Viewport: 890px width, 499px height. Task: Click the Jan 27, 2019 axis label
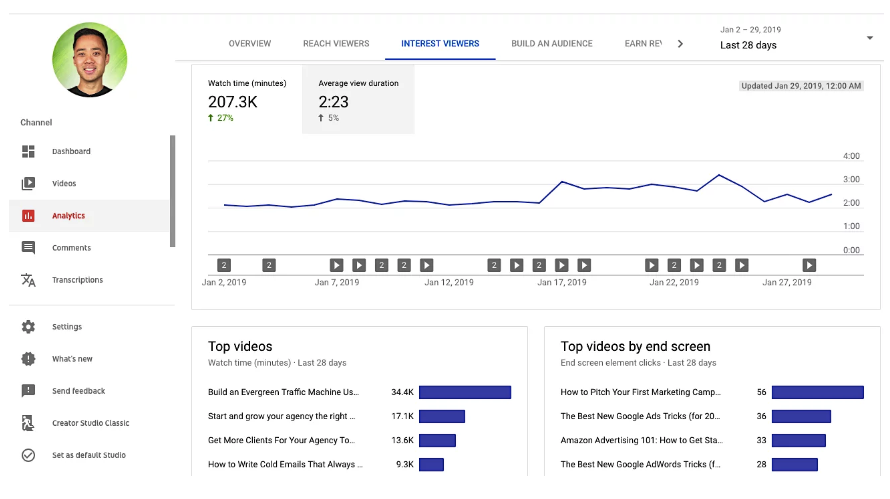(787, 282)
